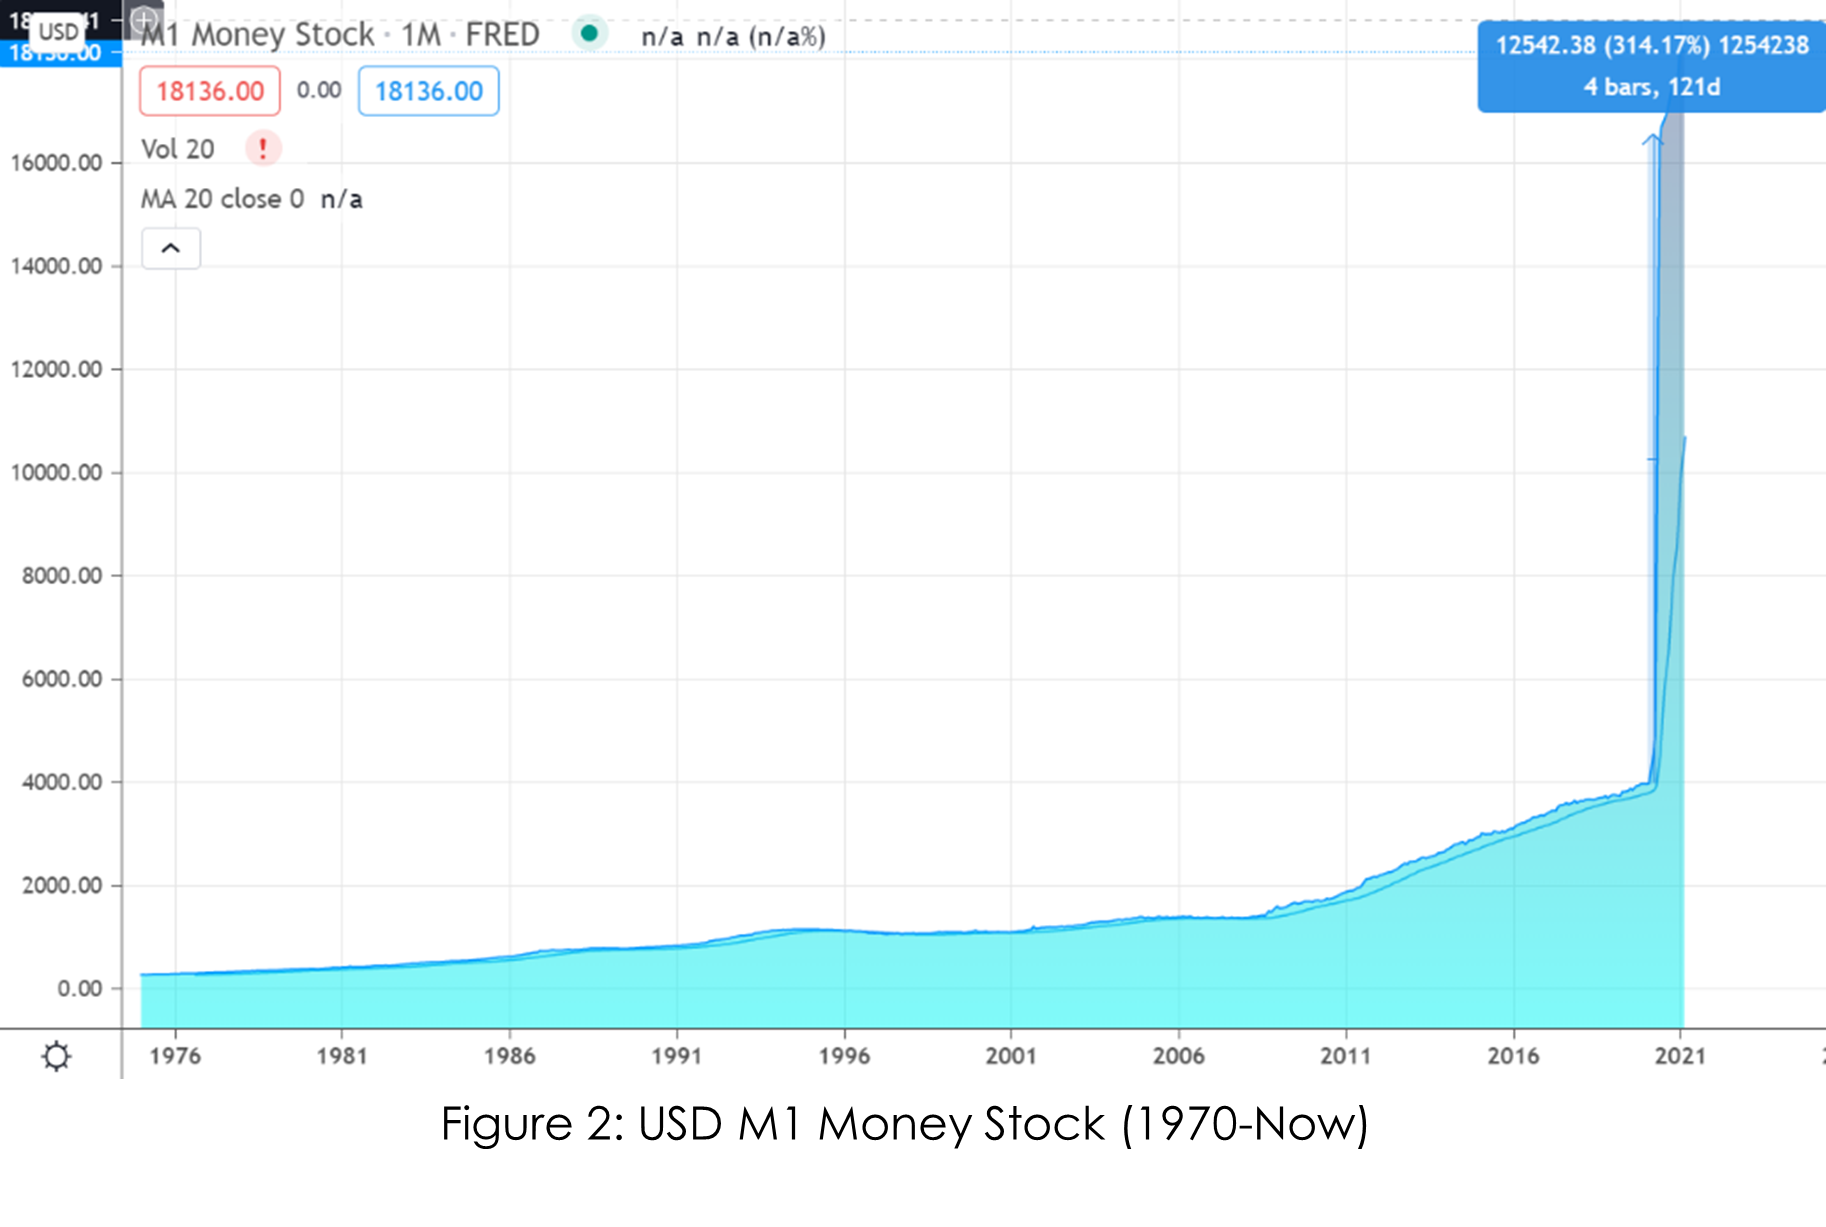Open chart settings gear icon
Viewport: 1826px width, 1227px height.
pos(56,1056)
